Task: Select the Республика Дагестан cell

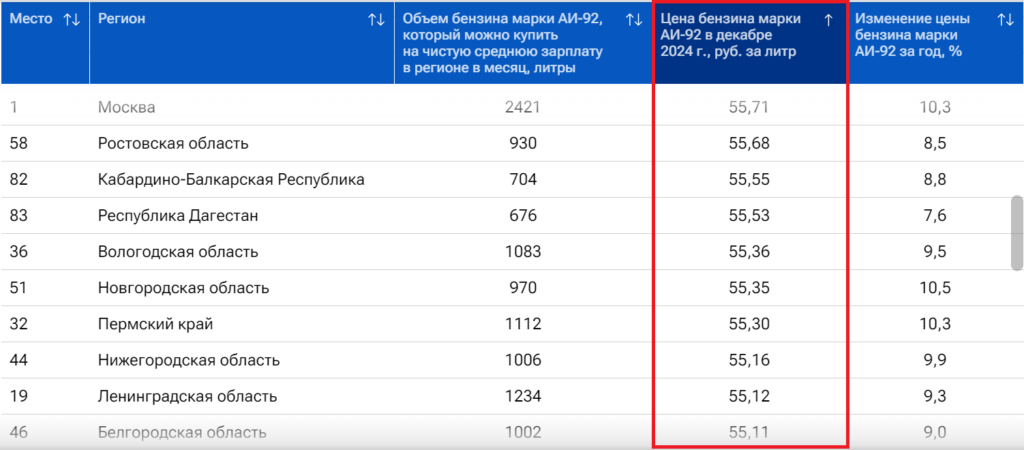Action: pyautogui.click(x=178, y=216)
